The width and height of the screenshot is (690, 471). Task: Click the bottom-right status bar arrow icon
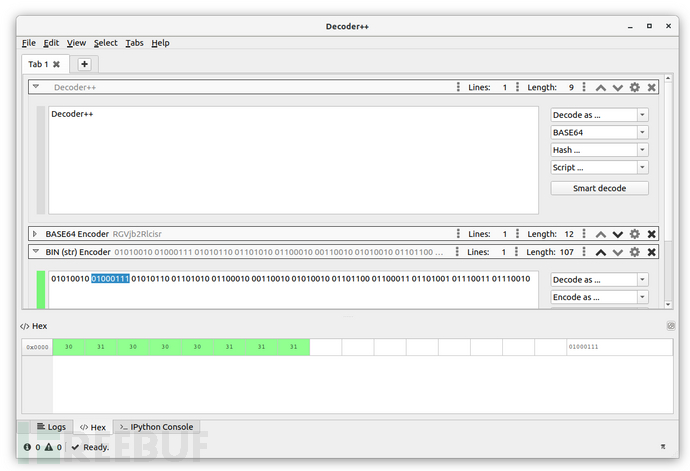(x=663, y=447)
